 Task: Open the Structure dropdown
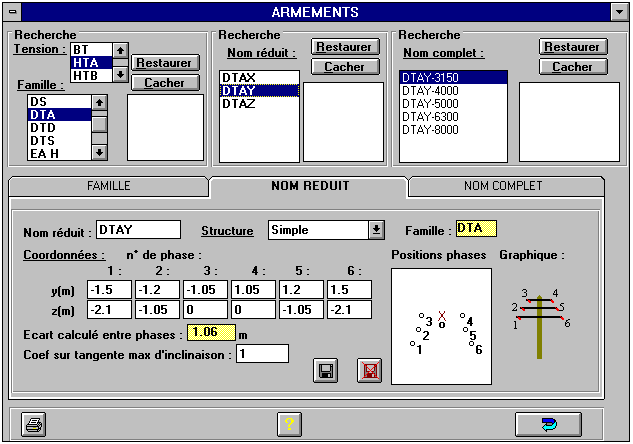376,229
